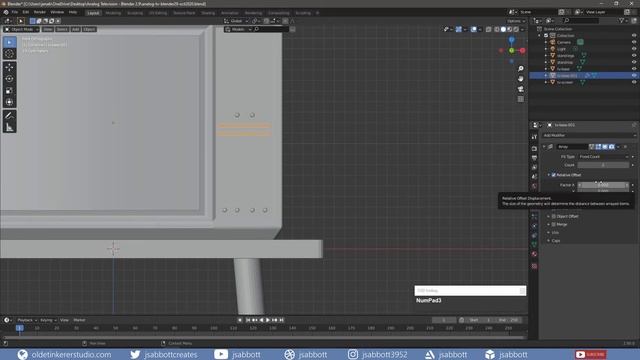This screenshot has width=640, height=360.
Task: Enable the Merge checkbox
Action: point(554,224)
